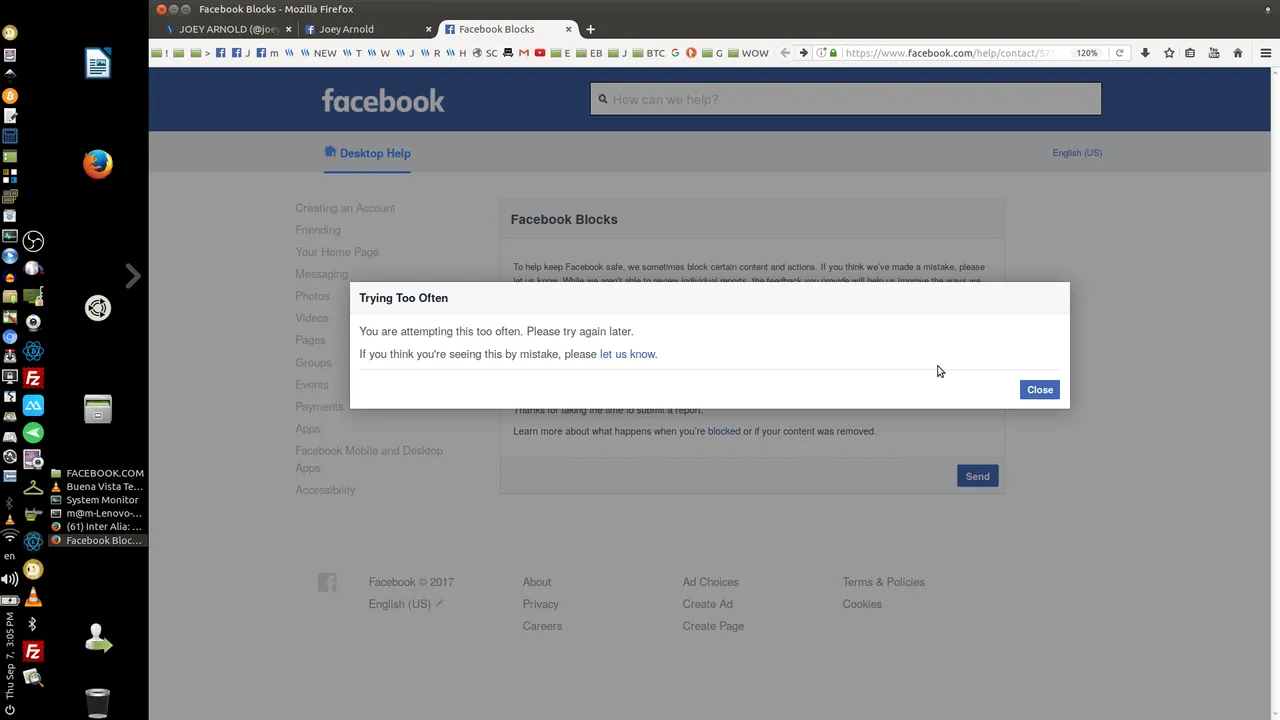Open the Careers footer link

coord(542,626)
